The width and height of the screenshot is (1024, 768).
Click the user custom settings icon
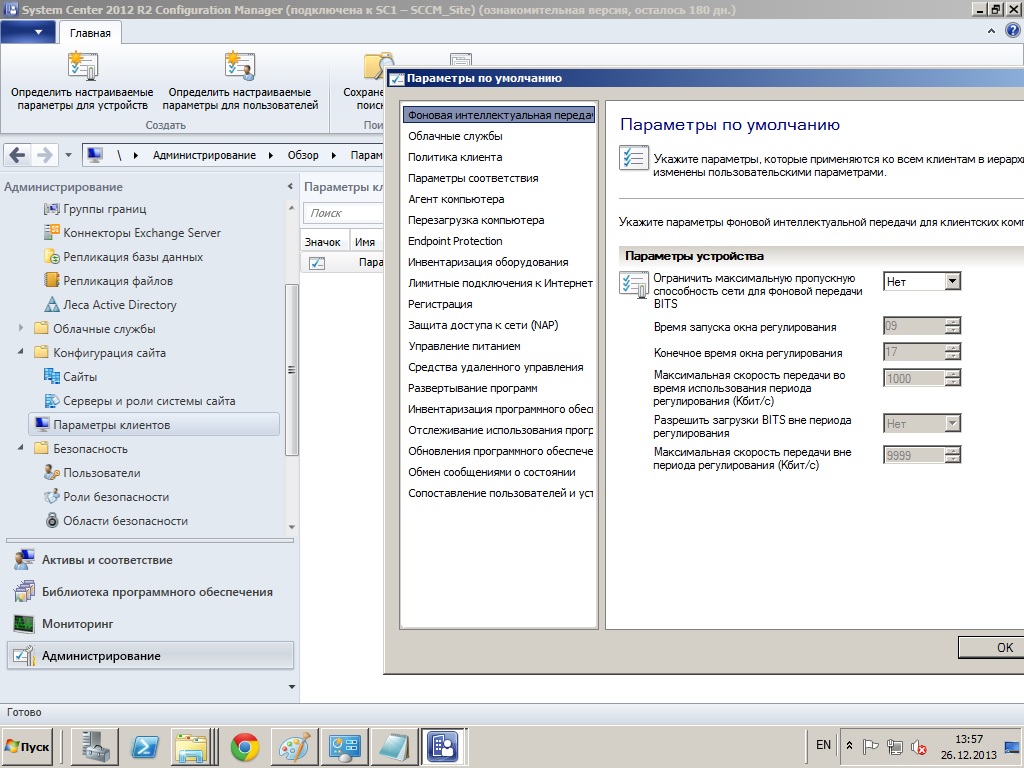tap(240, 66)
